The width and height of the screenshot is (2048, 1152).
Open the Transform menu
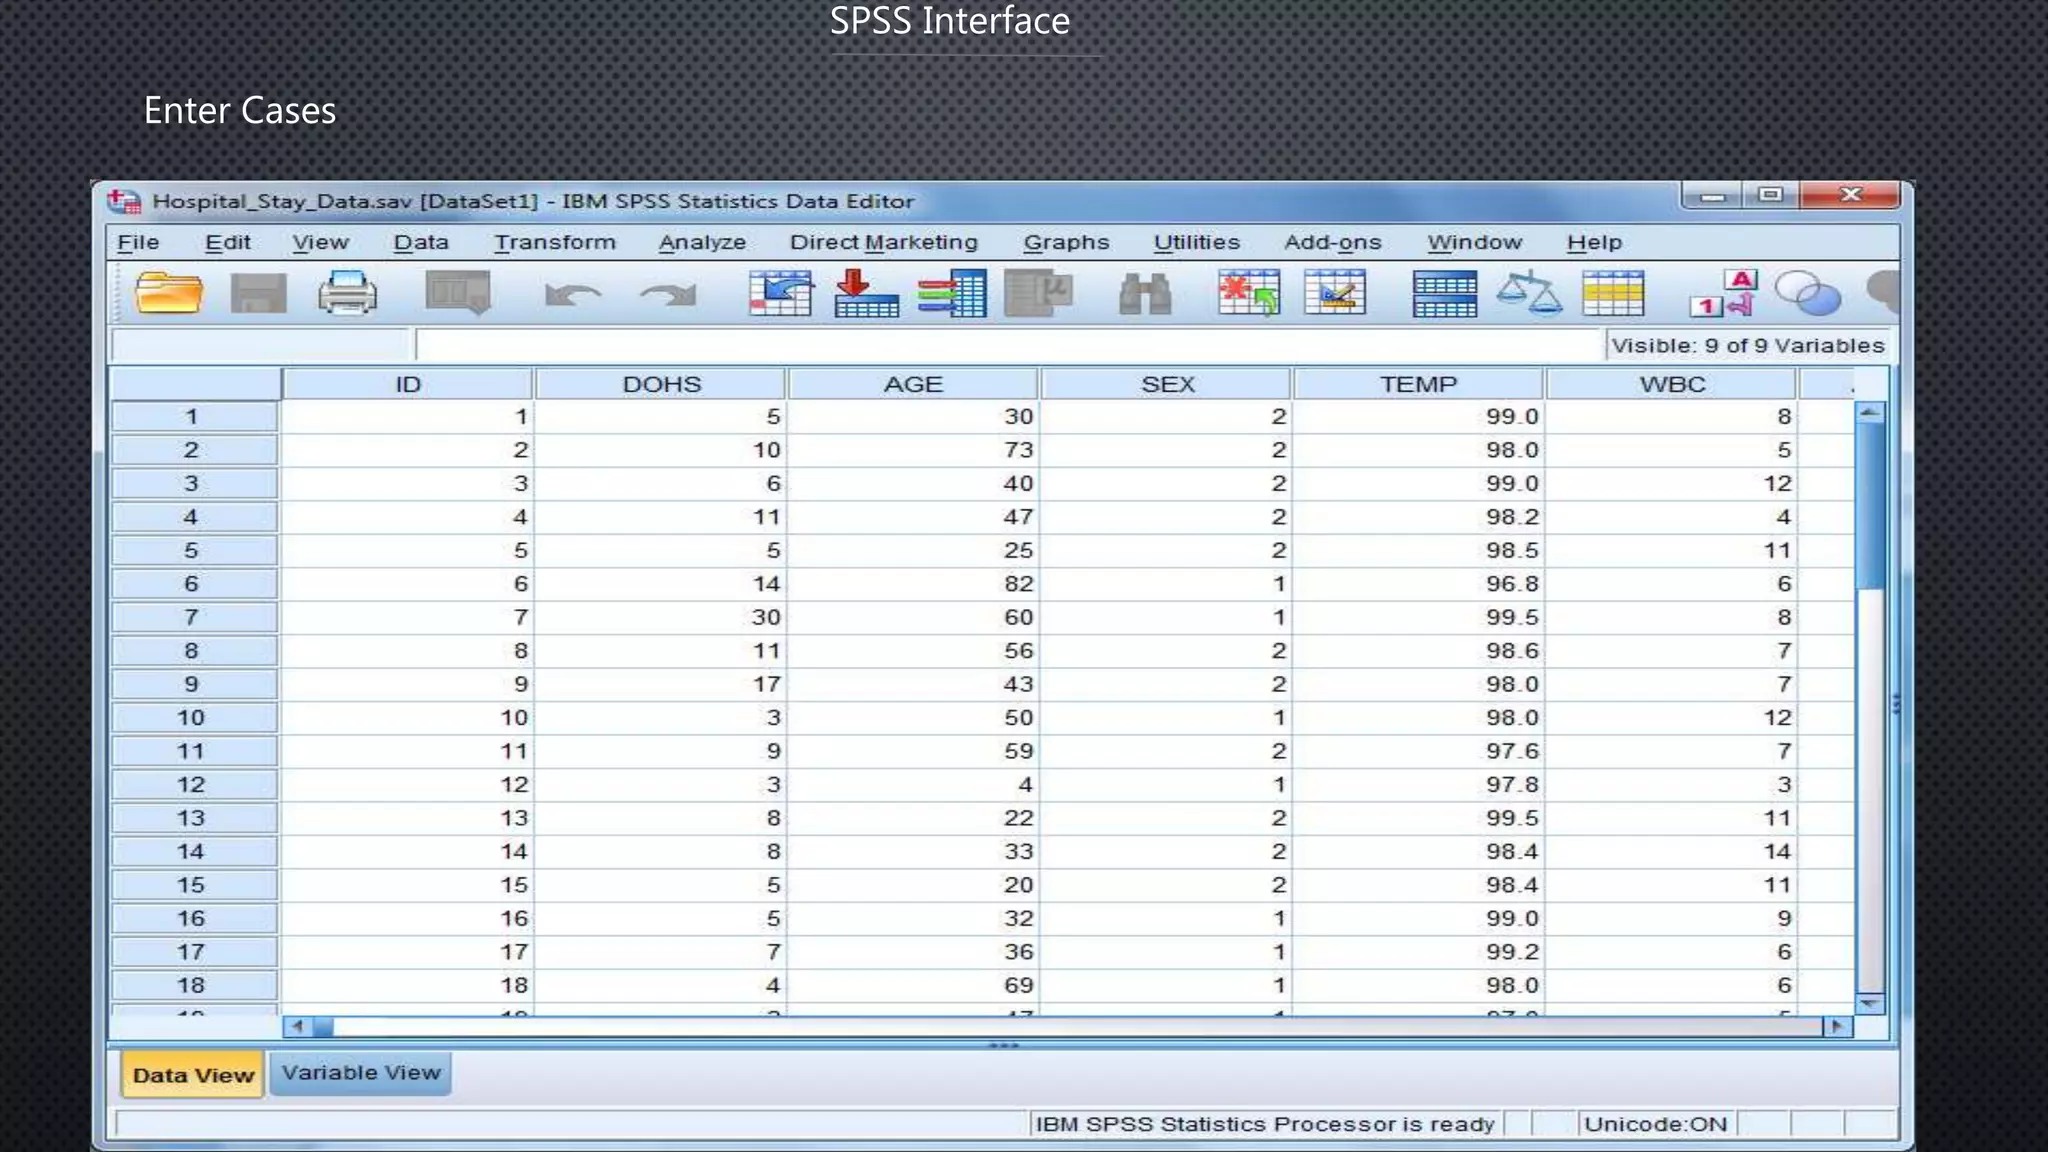[x=555, y=242]
